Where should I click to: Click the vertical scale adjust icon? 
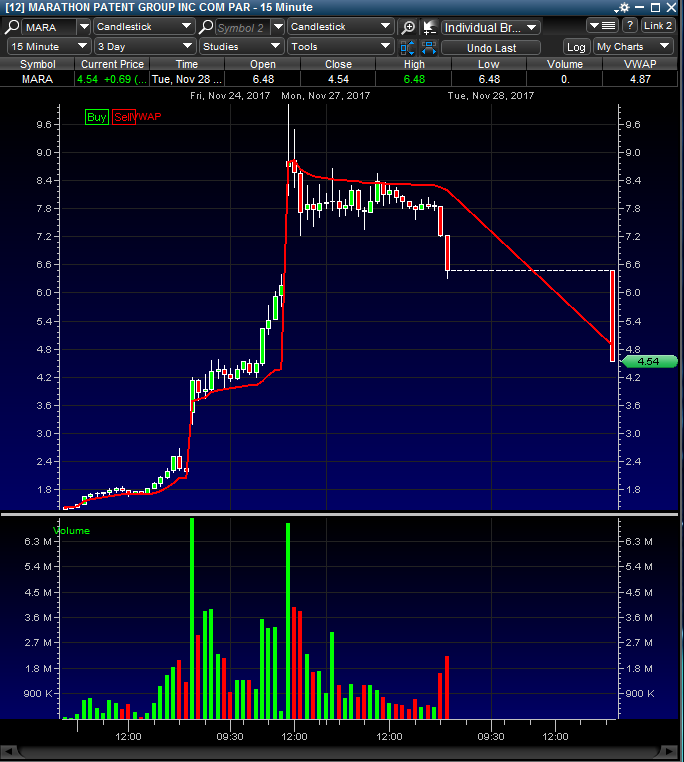point(407,48)
